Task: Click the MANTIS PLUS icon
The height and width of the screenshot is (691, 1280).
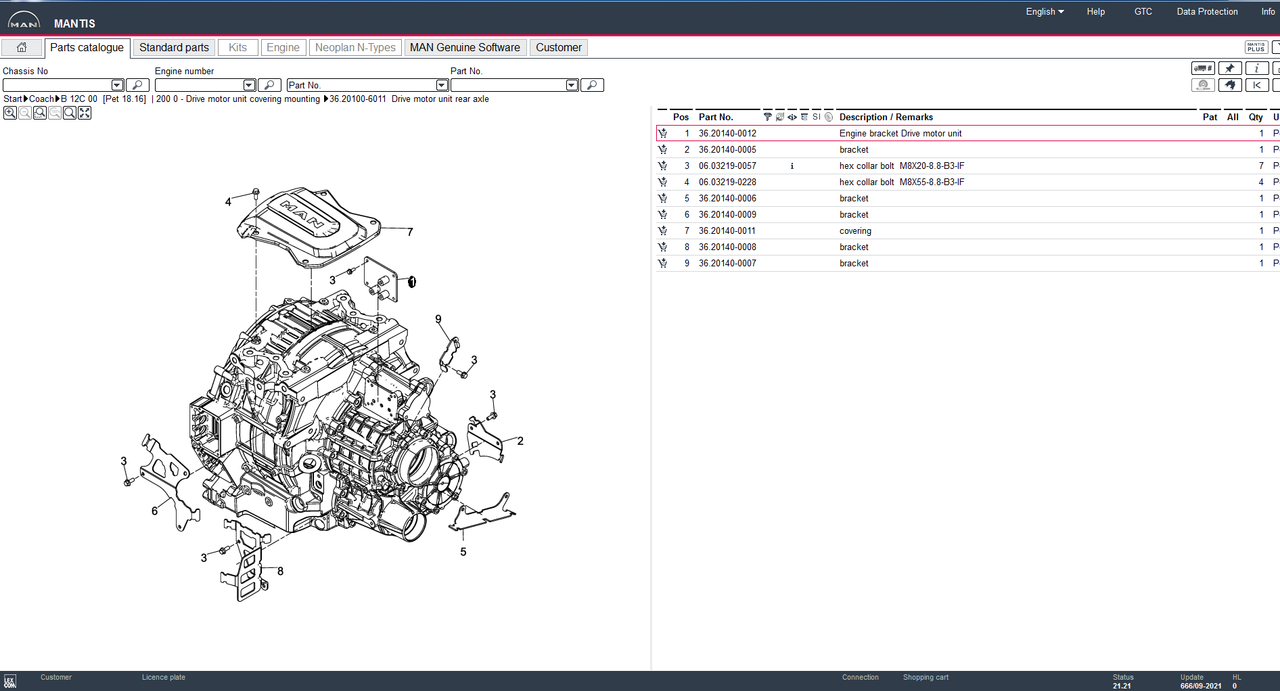Action: pos(1256,47)
